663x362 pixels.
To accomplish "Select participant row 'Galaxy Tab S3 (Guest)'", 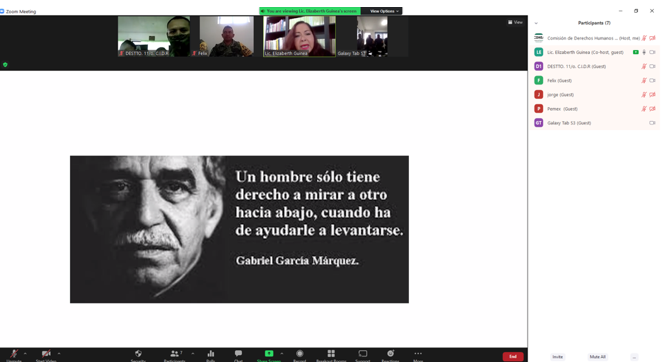I will click(594, 123).
